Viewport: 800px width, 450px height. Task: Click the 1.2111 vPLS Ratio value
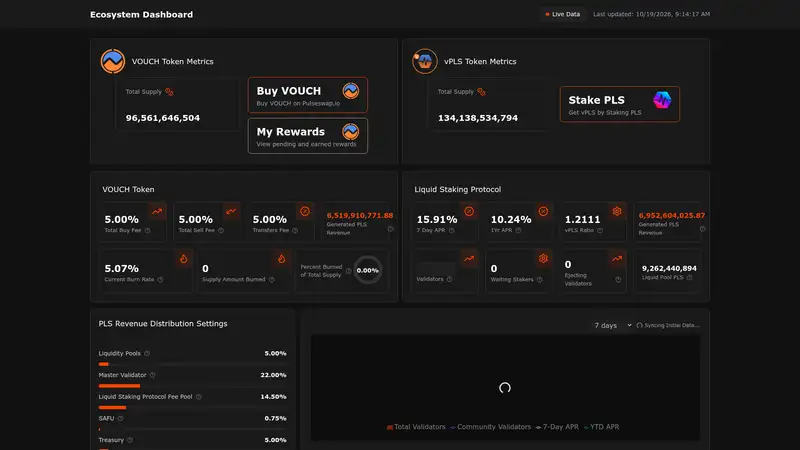[x=582, y=219]
